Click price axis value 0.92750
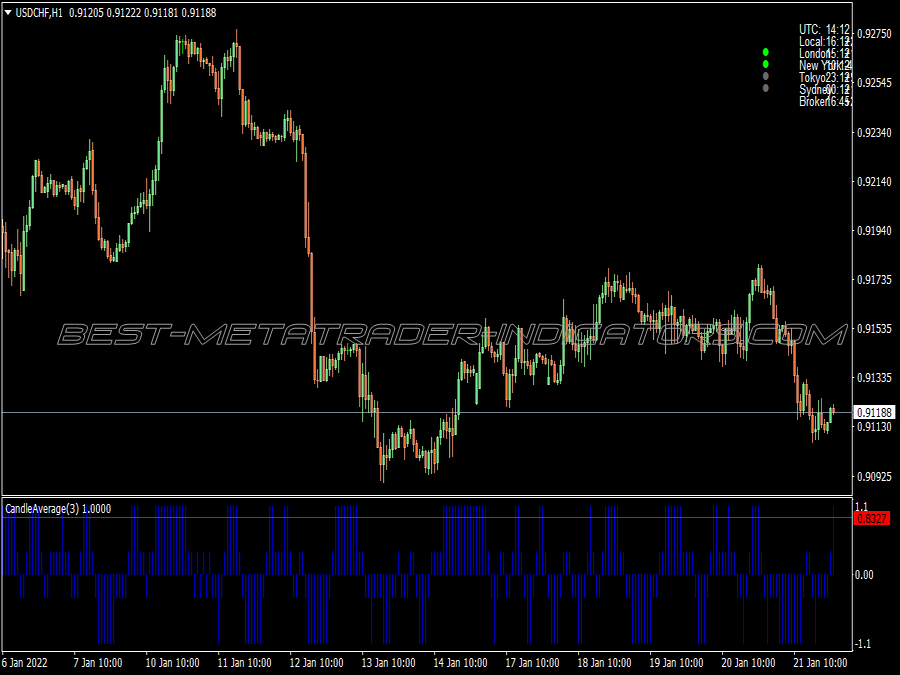The width and height of the screenshot is (900, 675). click(x=874, y=34)
